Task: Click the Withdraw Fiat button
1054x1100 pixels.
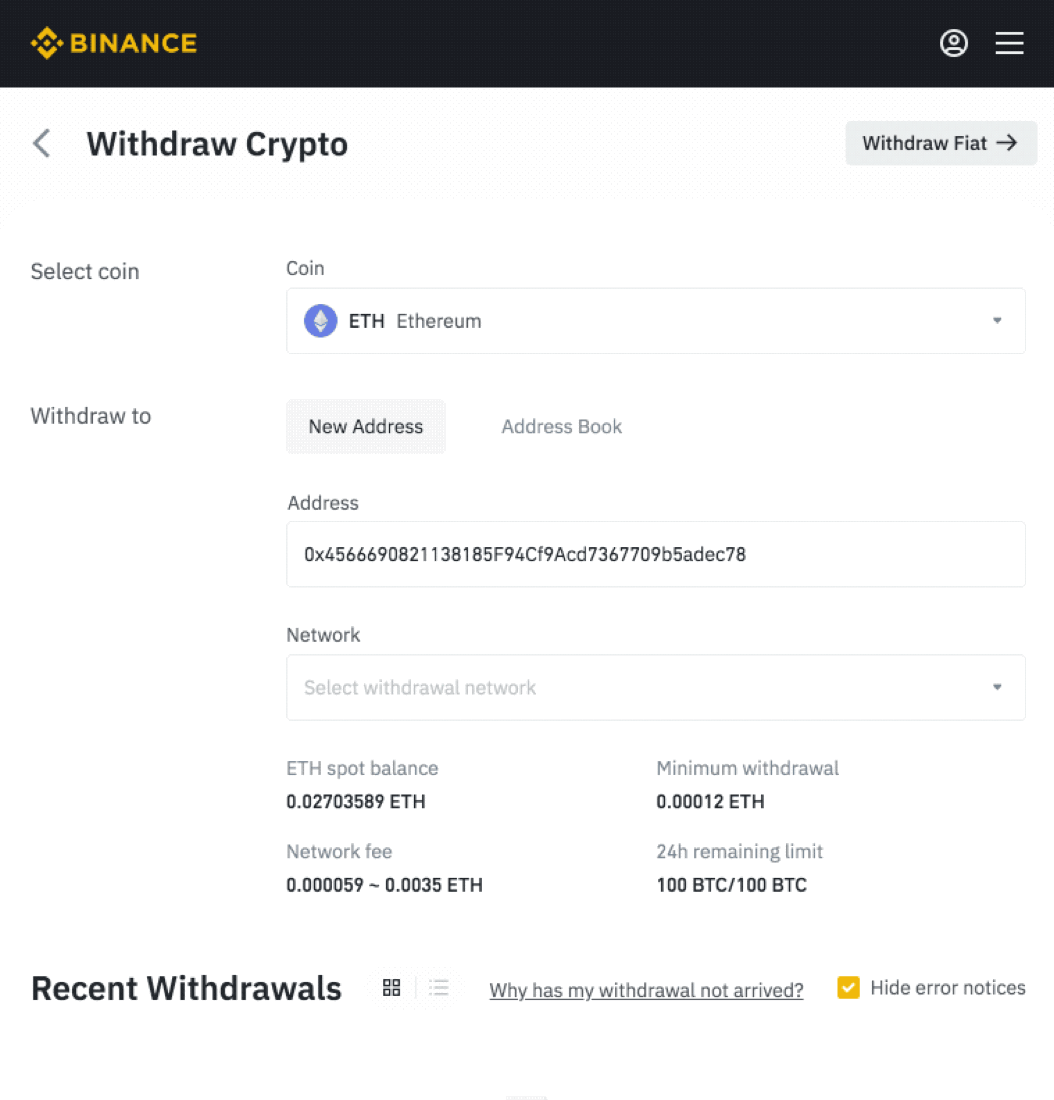Action: [x=941, y=143]
